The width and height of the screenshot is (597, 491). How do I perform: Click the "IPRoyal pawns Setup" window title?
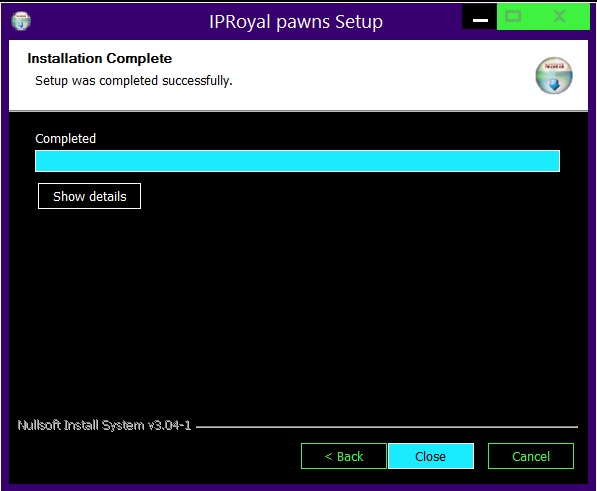coord(296,22)
